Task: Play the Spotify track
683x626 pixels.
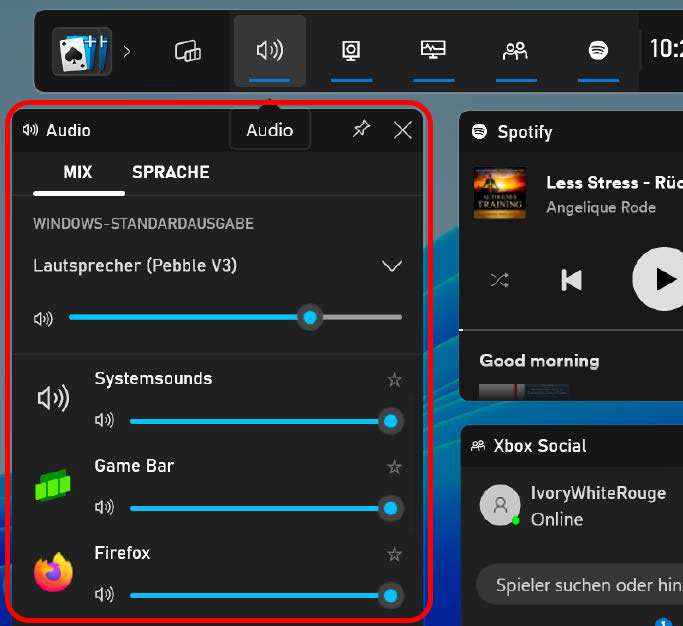Action: coord(664,279)
